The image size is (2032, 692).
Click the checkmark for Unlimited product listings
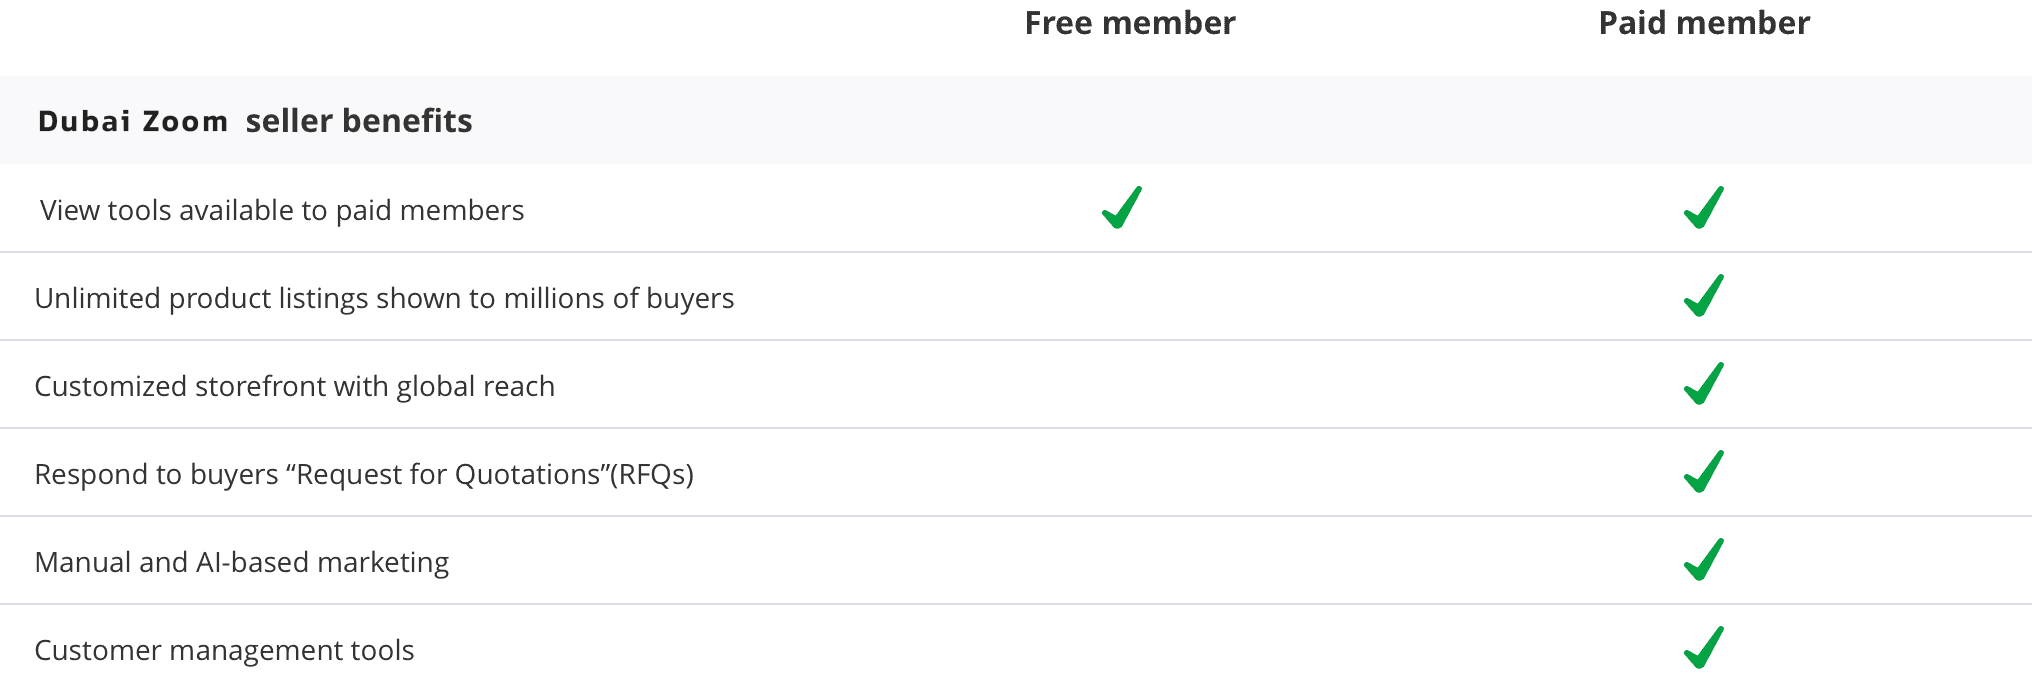point(1704,296)
